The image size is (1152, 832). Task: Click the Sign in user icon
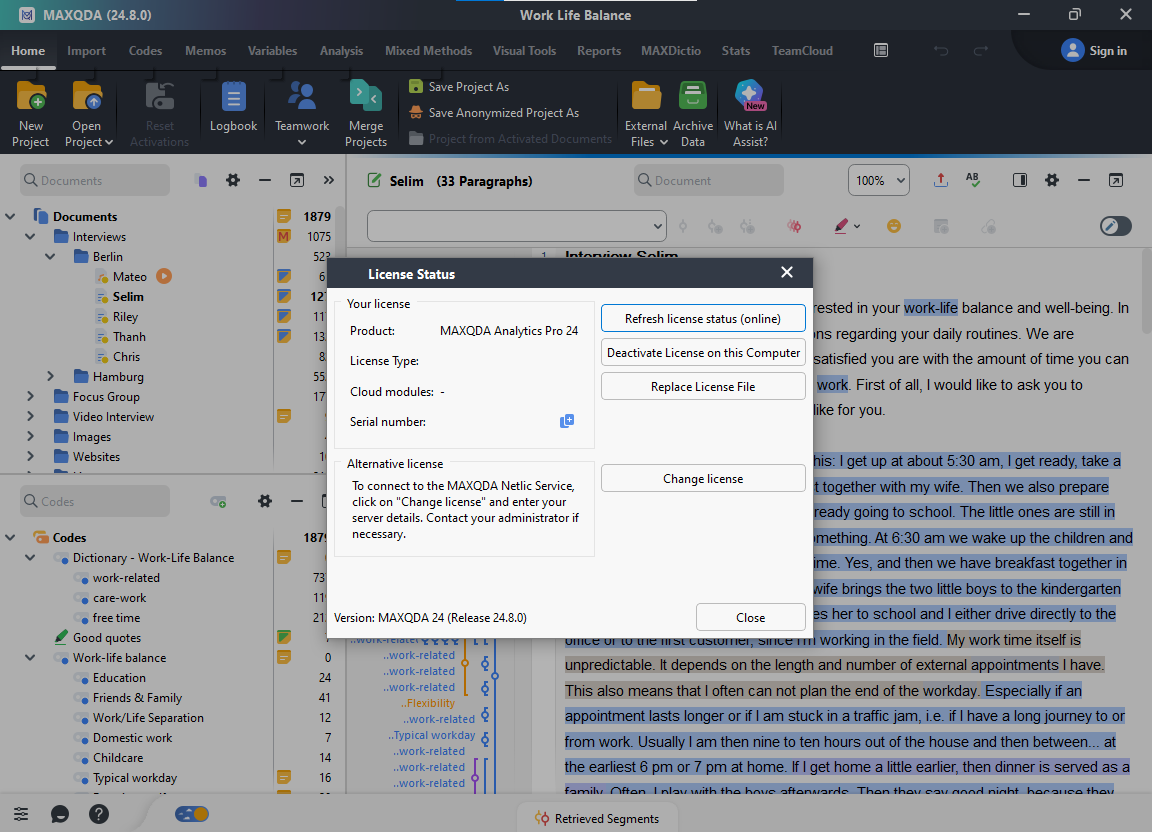pyautogui.click(x=1072, y=50)
